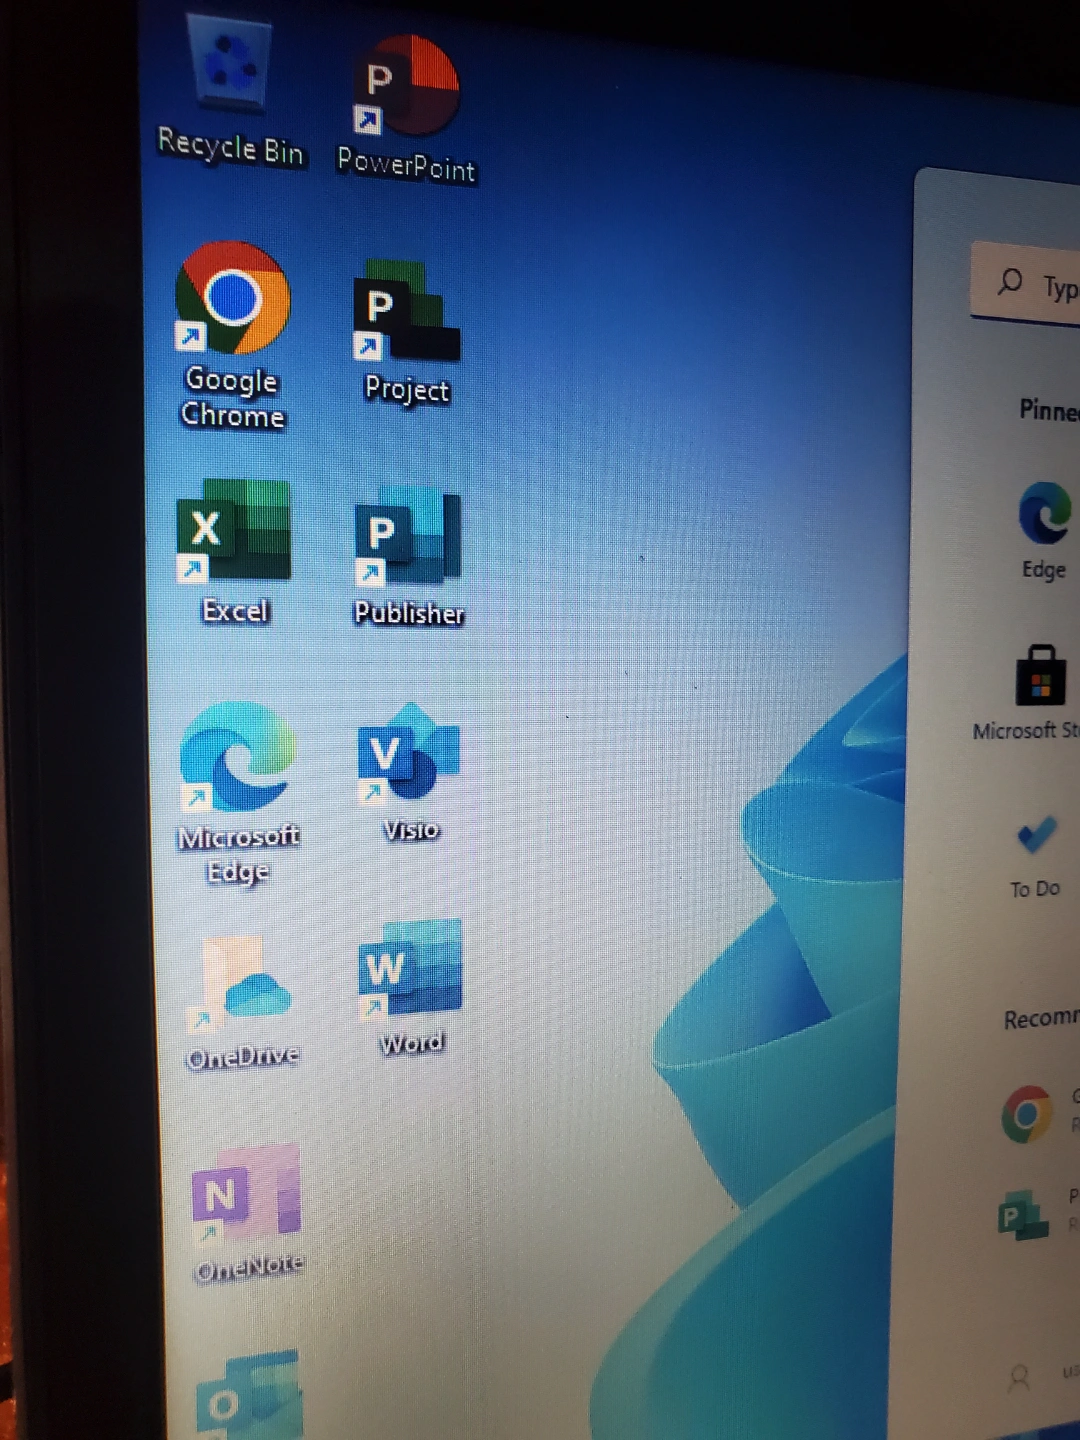This screenshot has height=1440, width=1080.
Task: Open the user account icon in Start menu
Action: tap(1020, 1378)
